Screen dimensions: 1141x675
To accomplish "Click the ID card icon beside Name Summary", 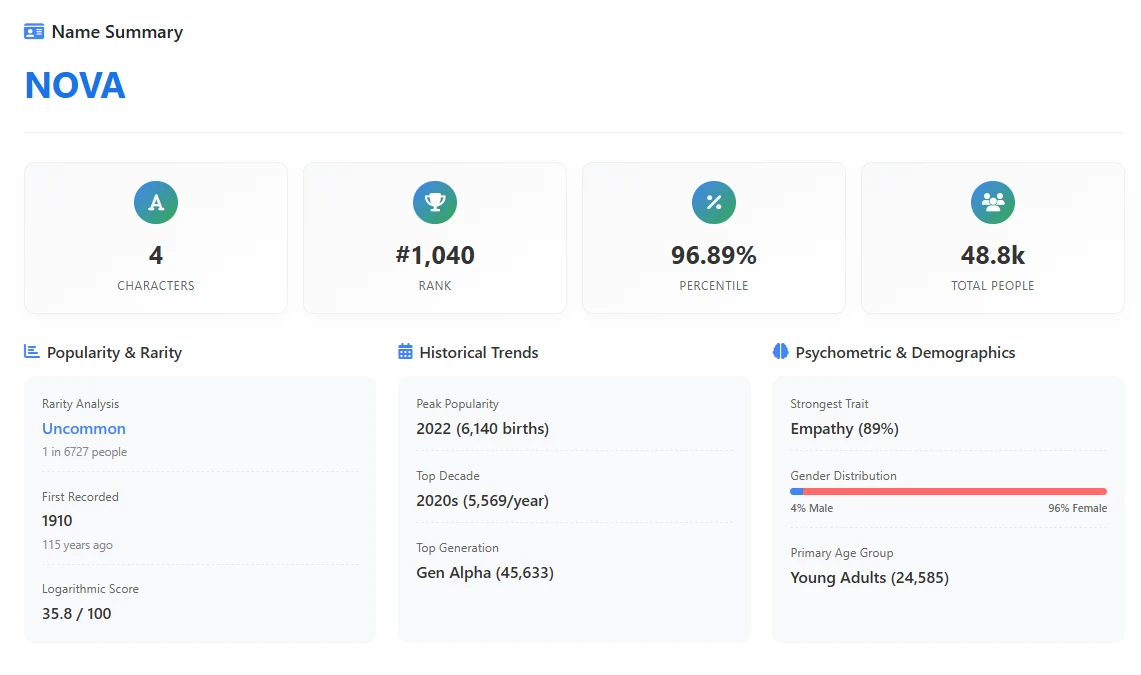I will (x=34, y=32).
